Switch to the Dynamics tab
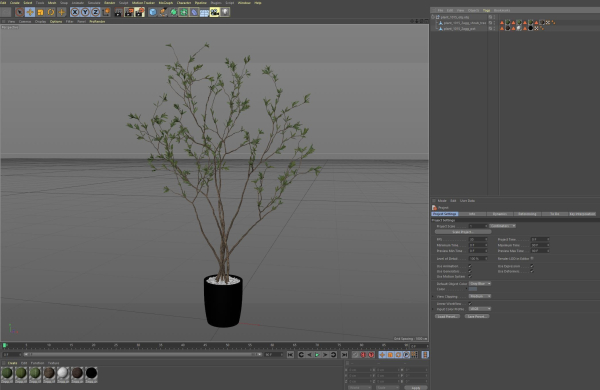600x390 pixels. coord(500,214)
